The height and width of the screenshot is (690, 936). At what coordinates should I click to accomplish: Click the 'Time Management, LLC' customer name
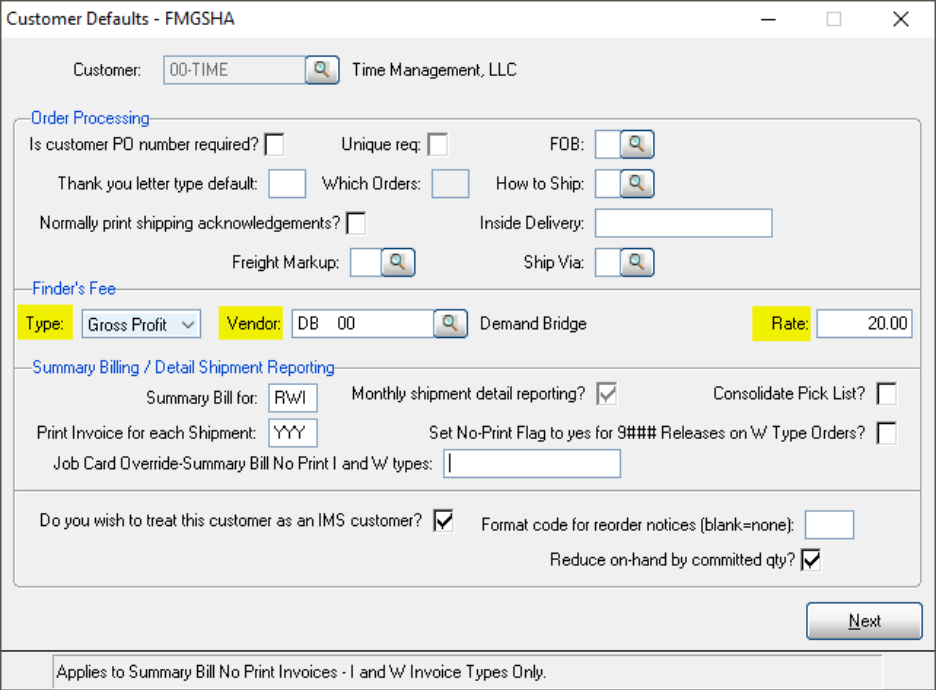pos(434,70)
